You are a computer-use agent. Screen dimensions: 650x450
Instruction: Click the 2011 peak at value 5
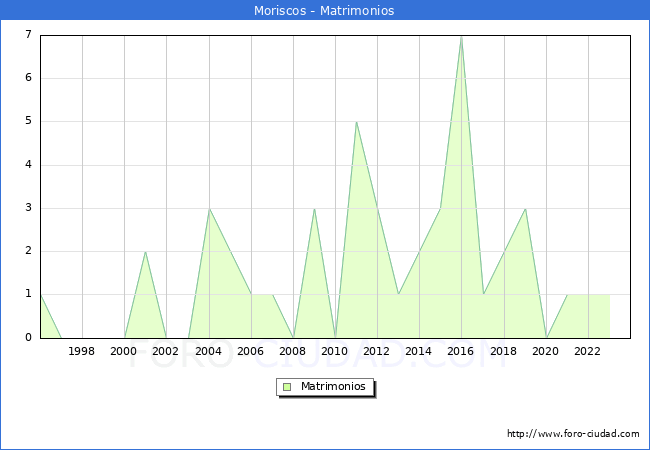tap(356, 122)
